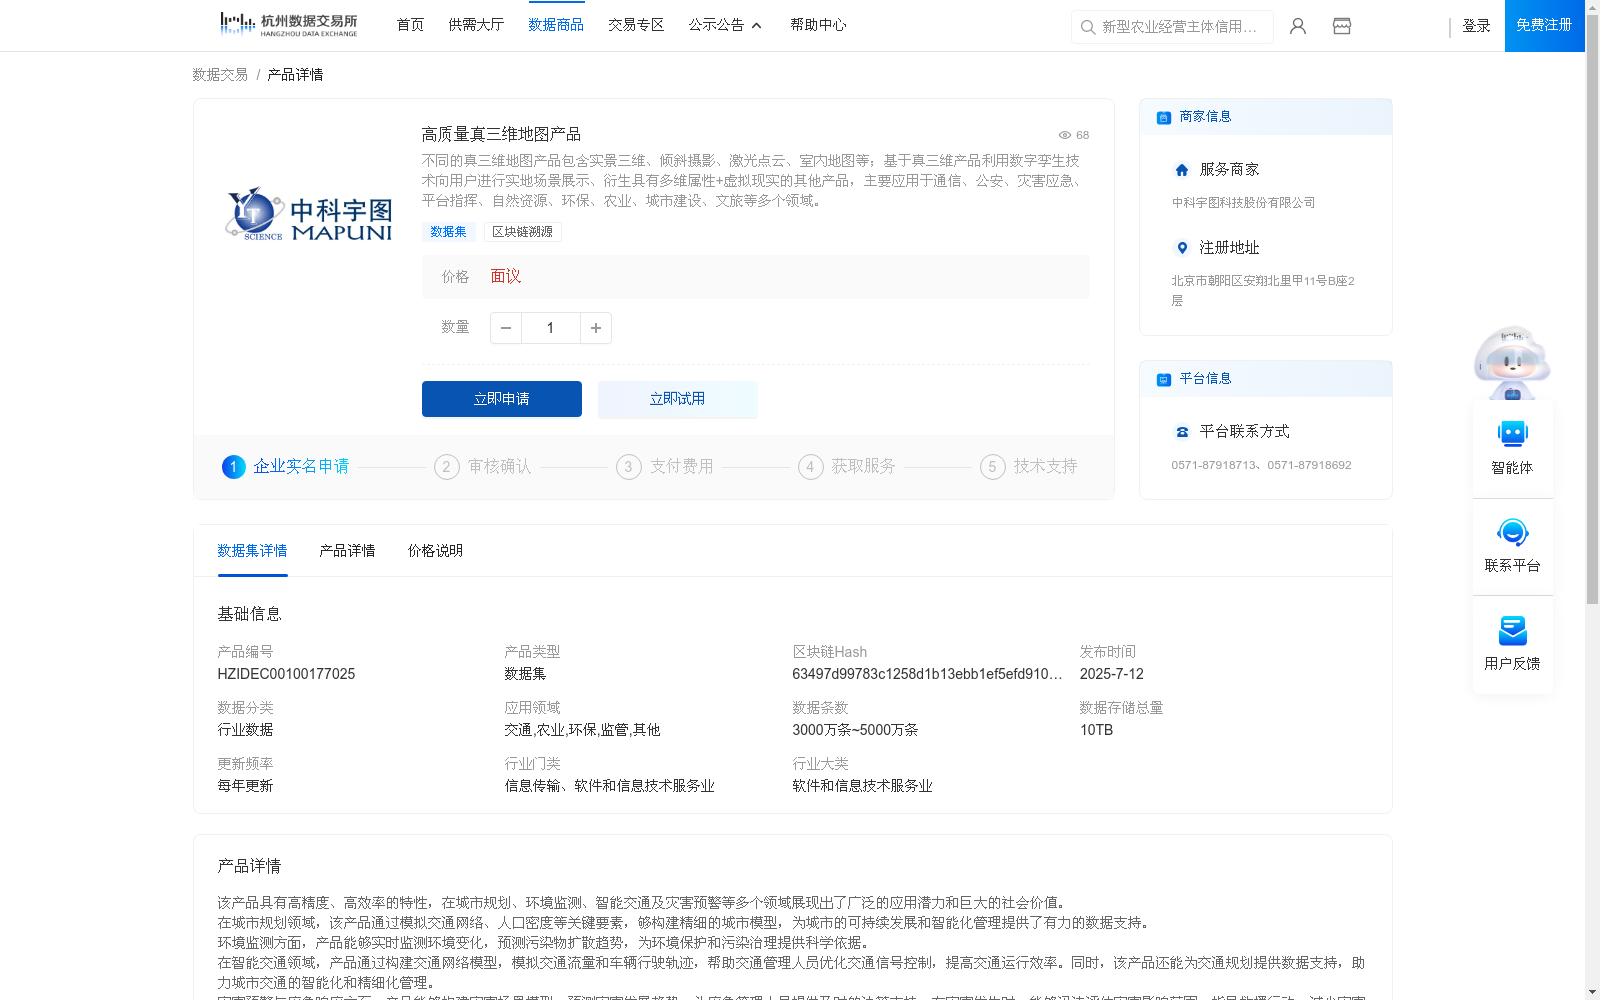The height and width of the screenshot is (1000, 1600).
Task: Open 帮助中心 navigation item
Action: pos(818,25)
